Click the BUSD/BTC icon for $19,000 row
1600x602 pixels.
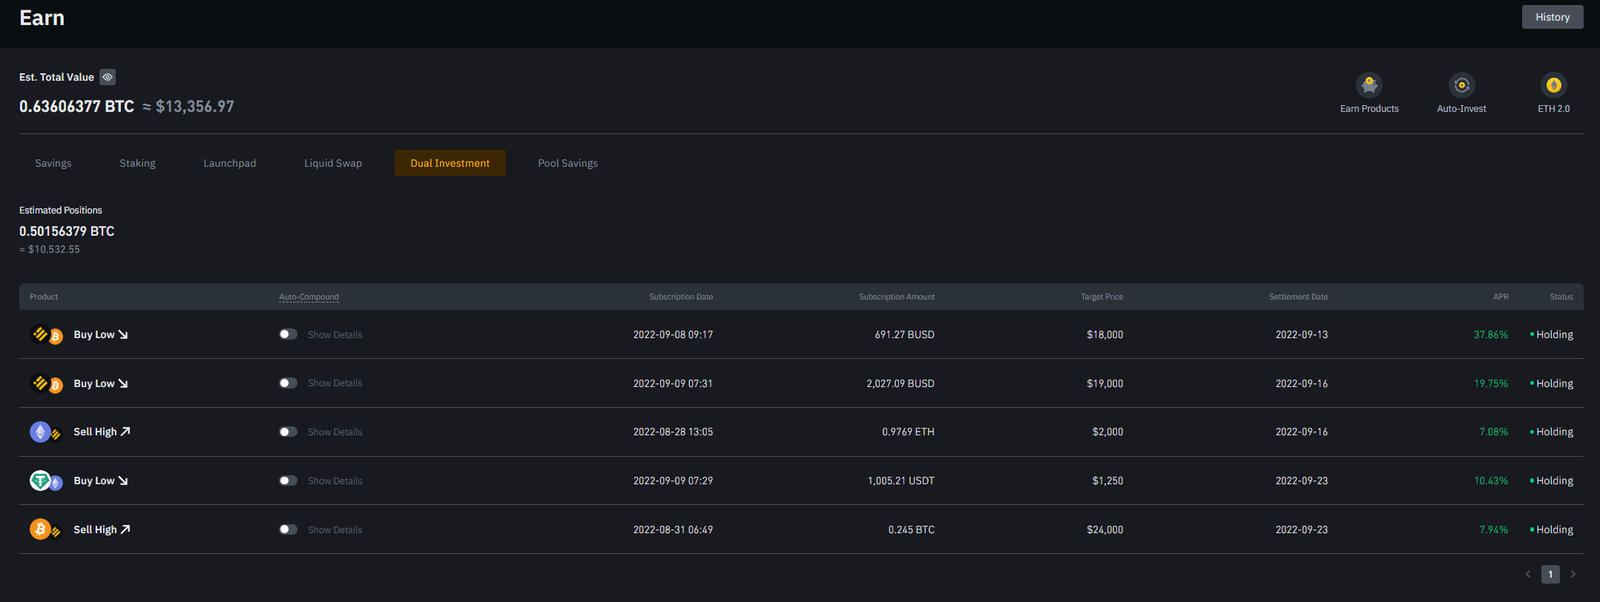point(47,384)
